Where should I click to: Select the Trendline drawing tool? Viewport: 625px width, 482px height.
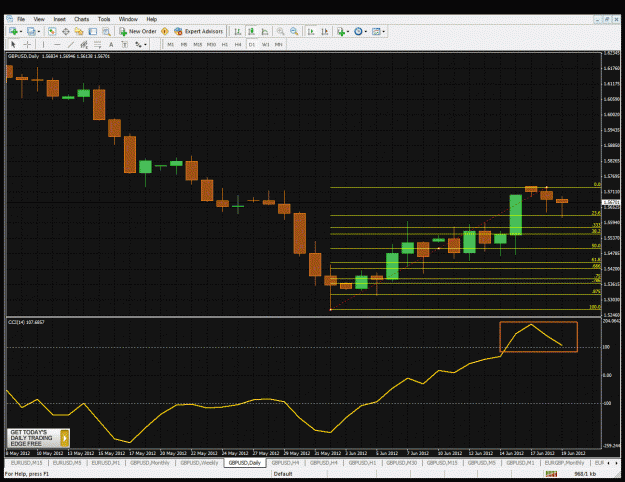71,44
